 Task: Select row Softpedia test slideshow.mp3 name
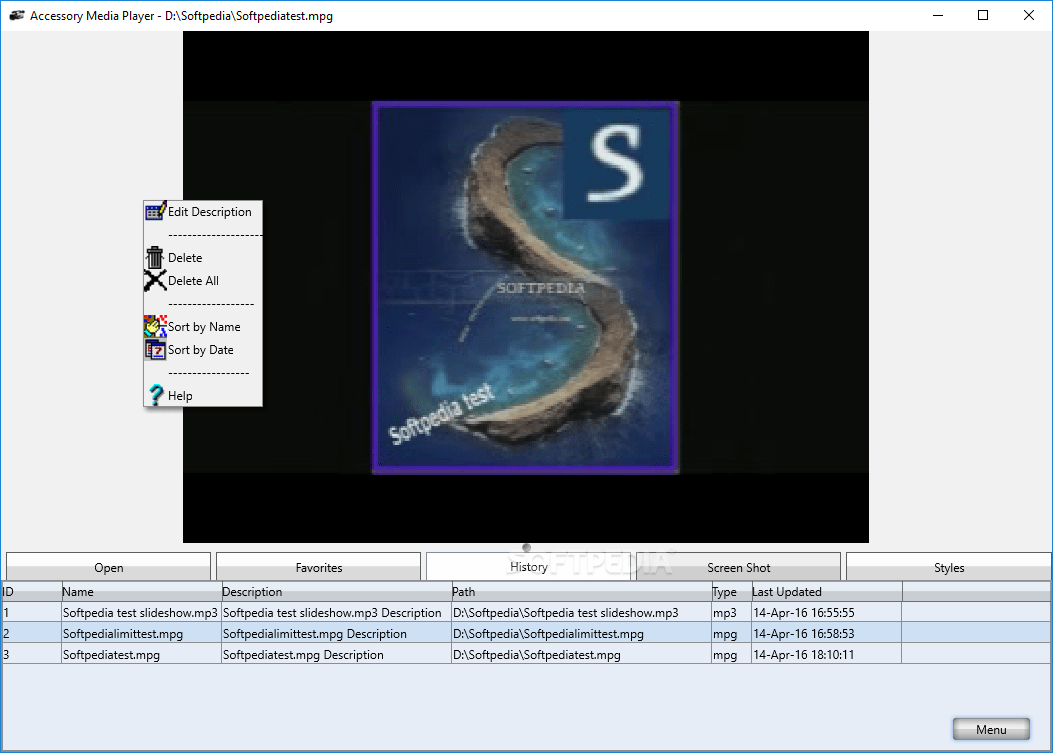[140, 613]
